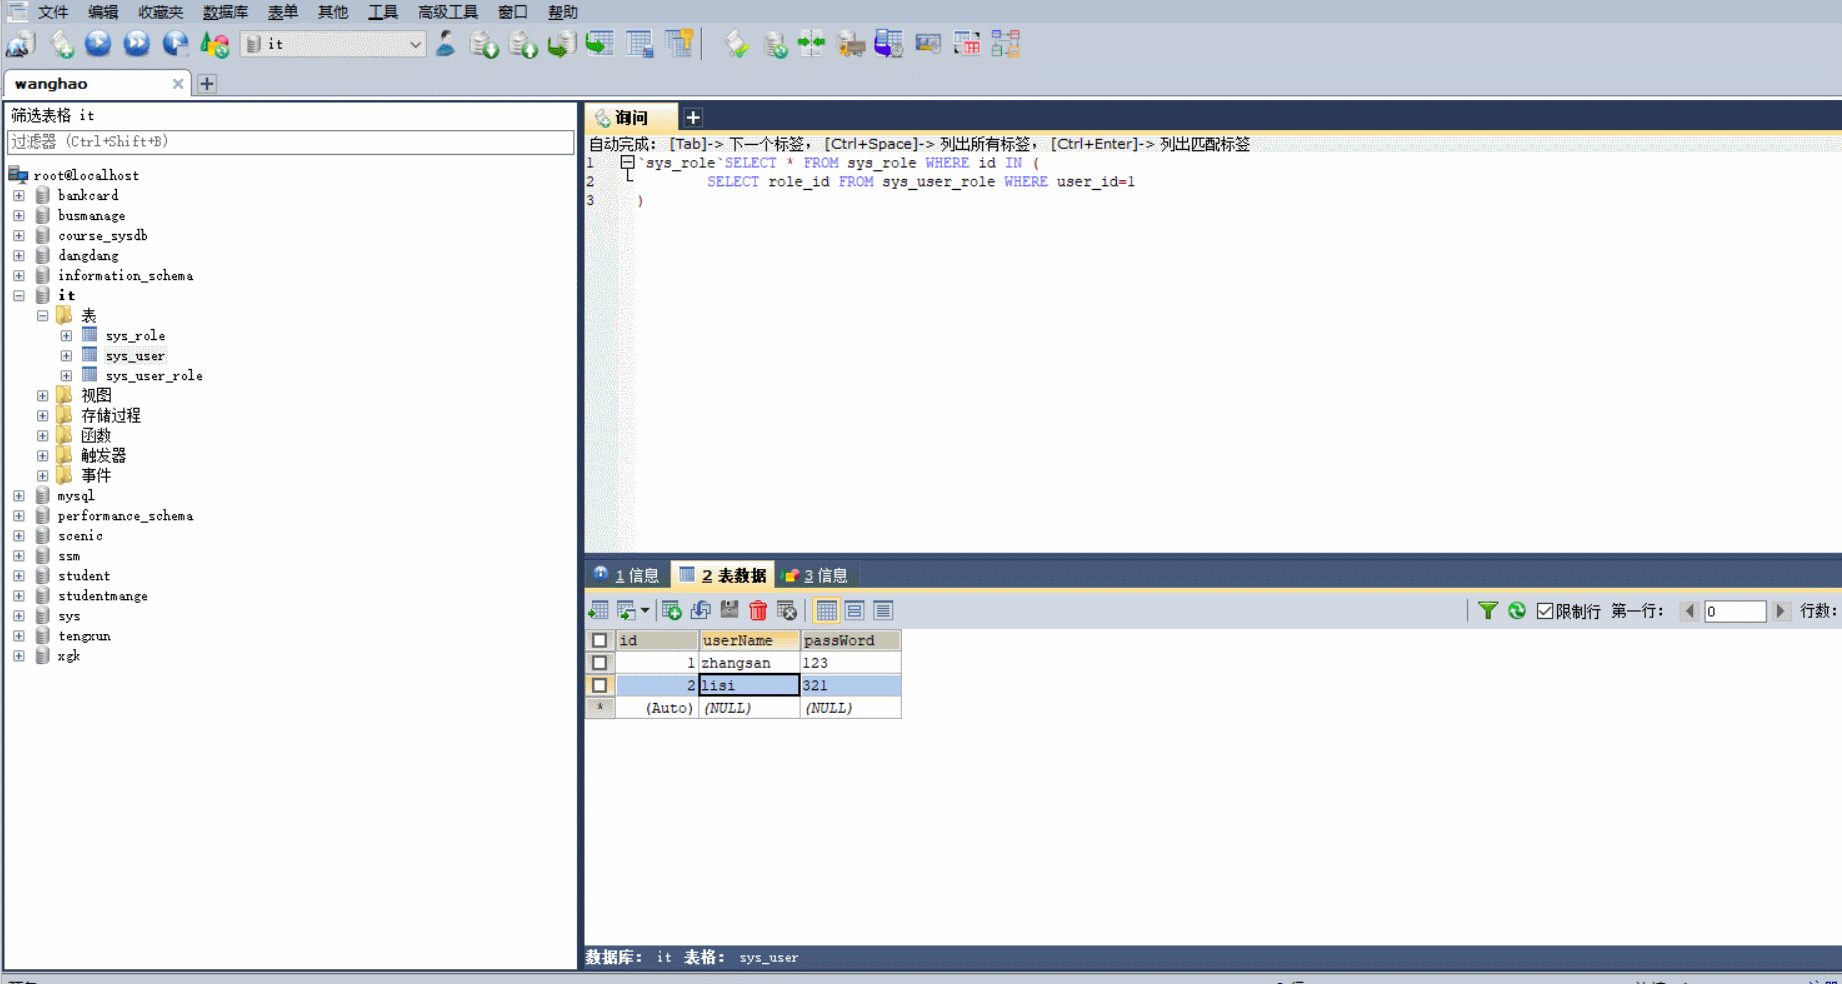Click the green refresh data icon
The width and height of the screenshot is (1842, 984).
pyautogui.click(x=1517, y=610)
